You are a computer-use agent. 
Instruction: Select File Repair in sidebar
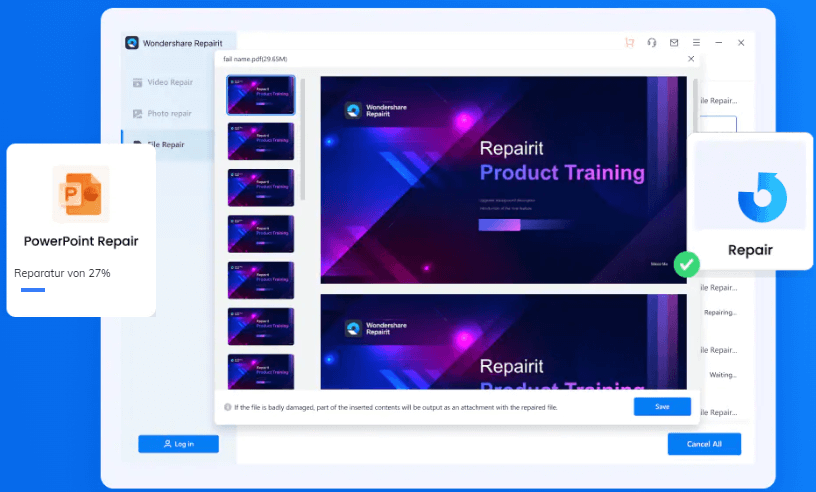click(168, 145)
